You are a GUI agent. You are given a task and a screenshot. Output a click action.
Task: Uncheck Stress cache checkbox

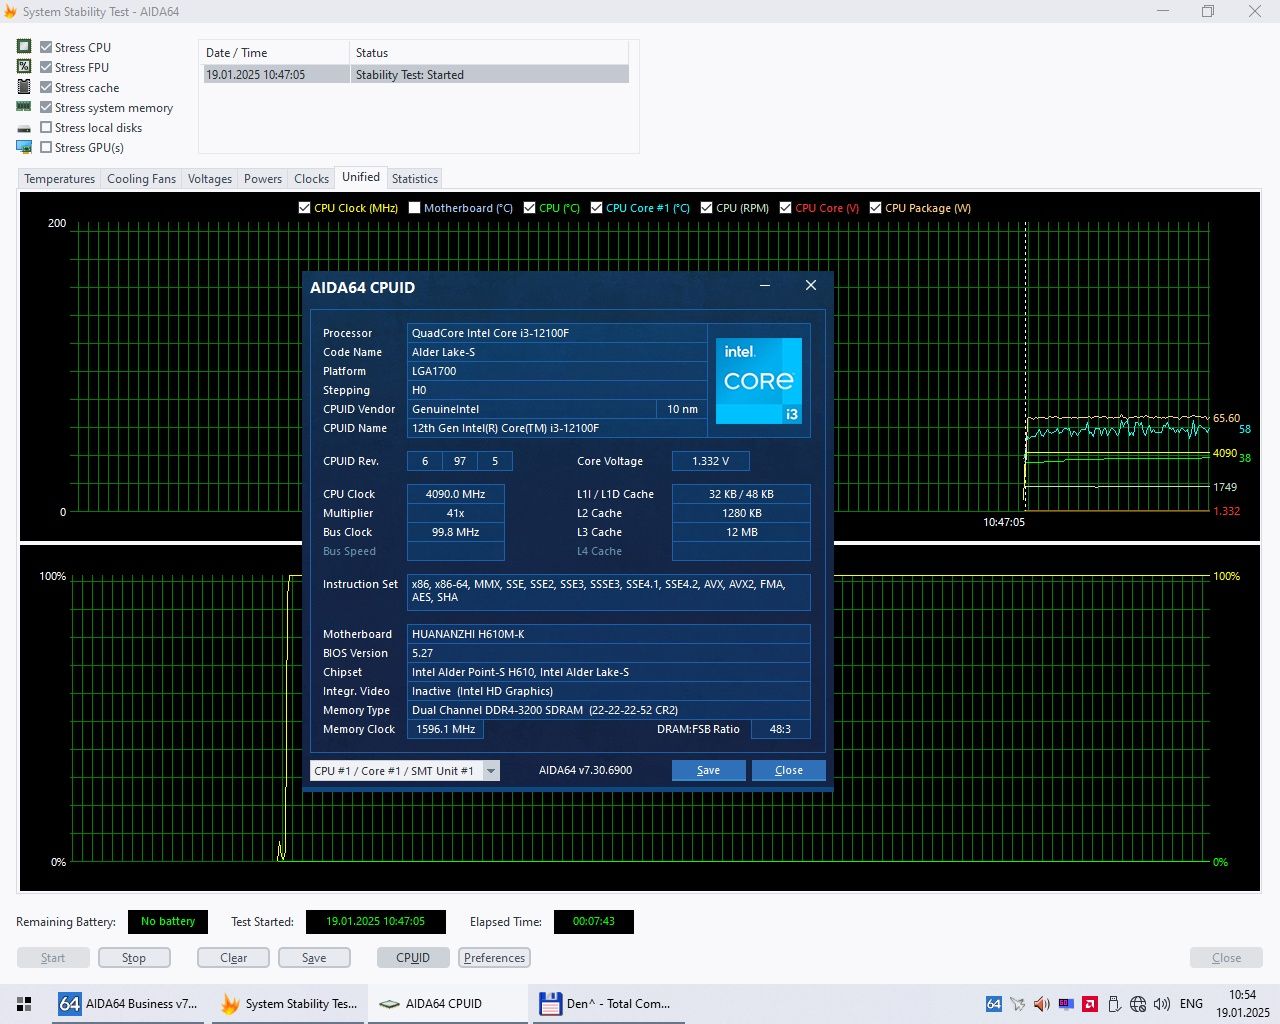pyautogui.click(x=46, y=87)
